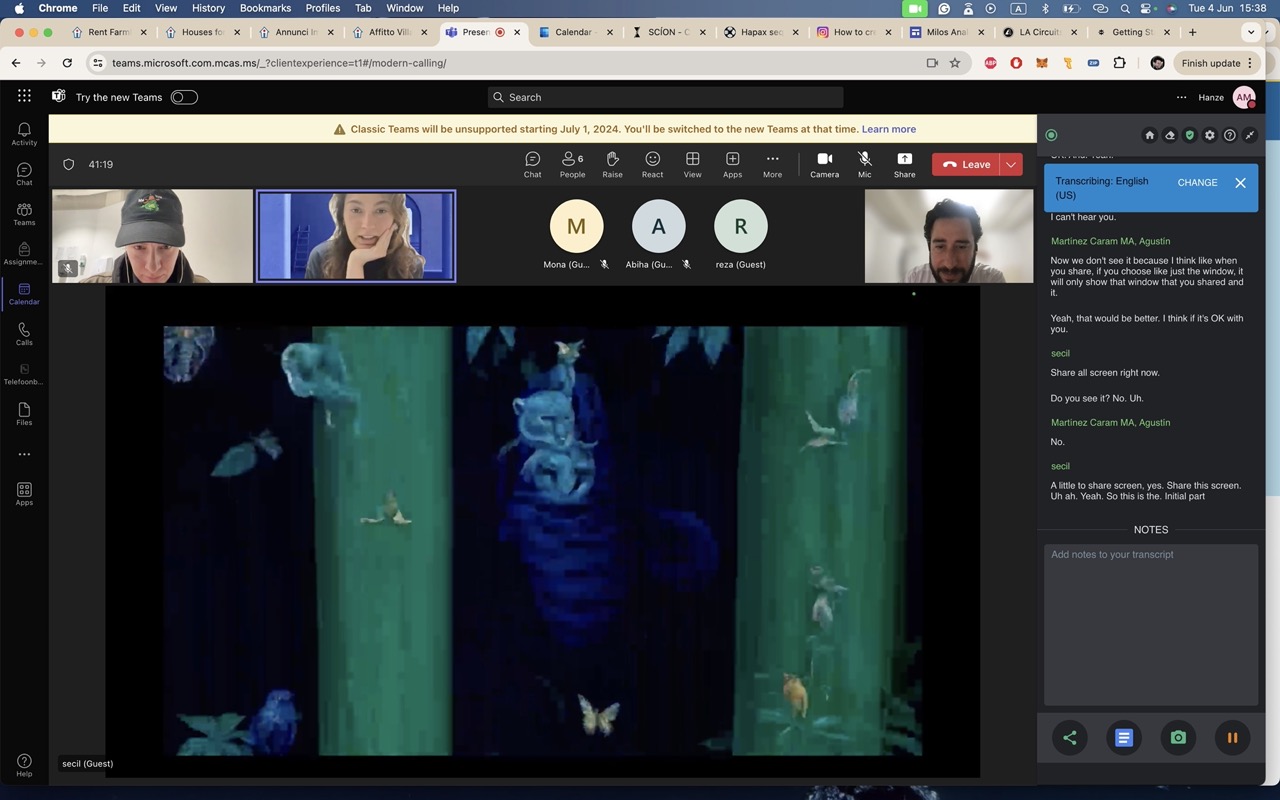Image resolution: width=1280 pixels, height=800 pixels.
Task: Open the app launcher grid icon
Action: (x=24, y=96)
